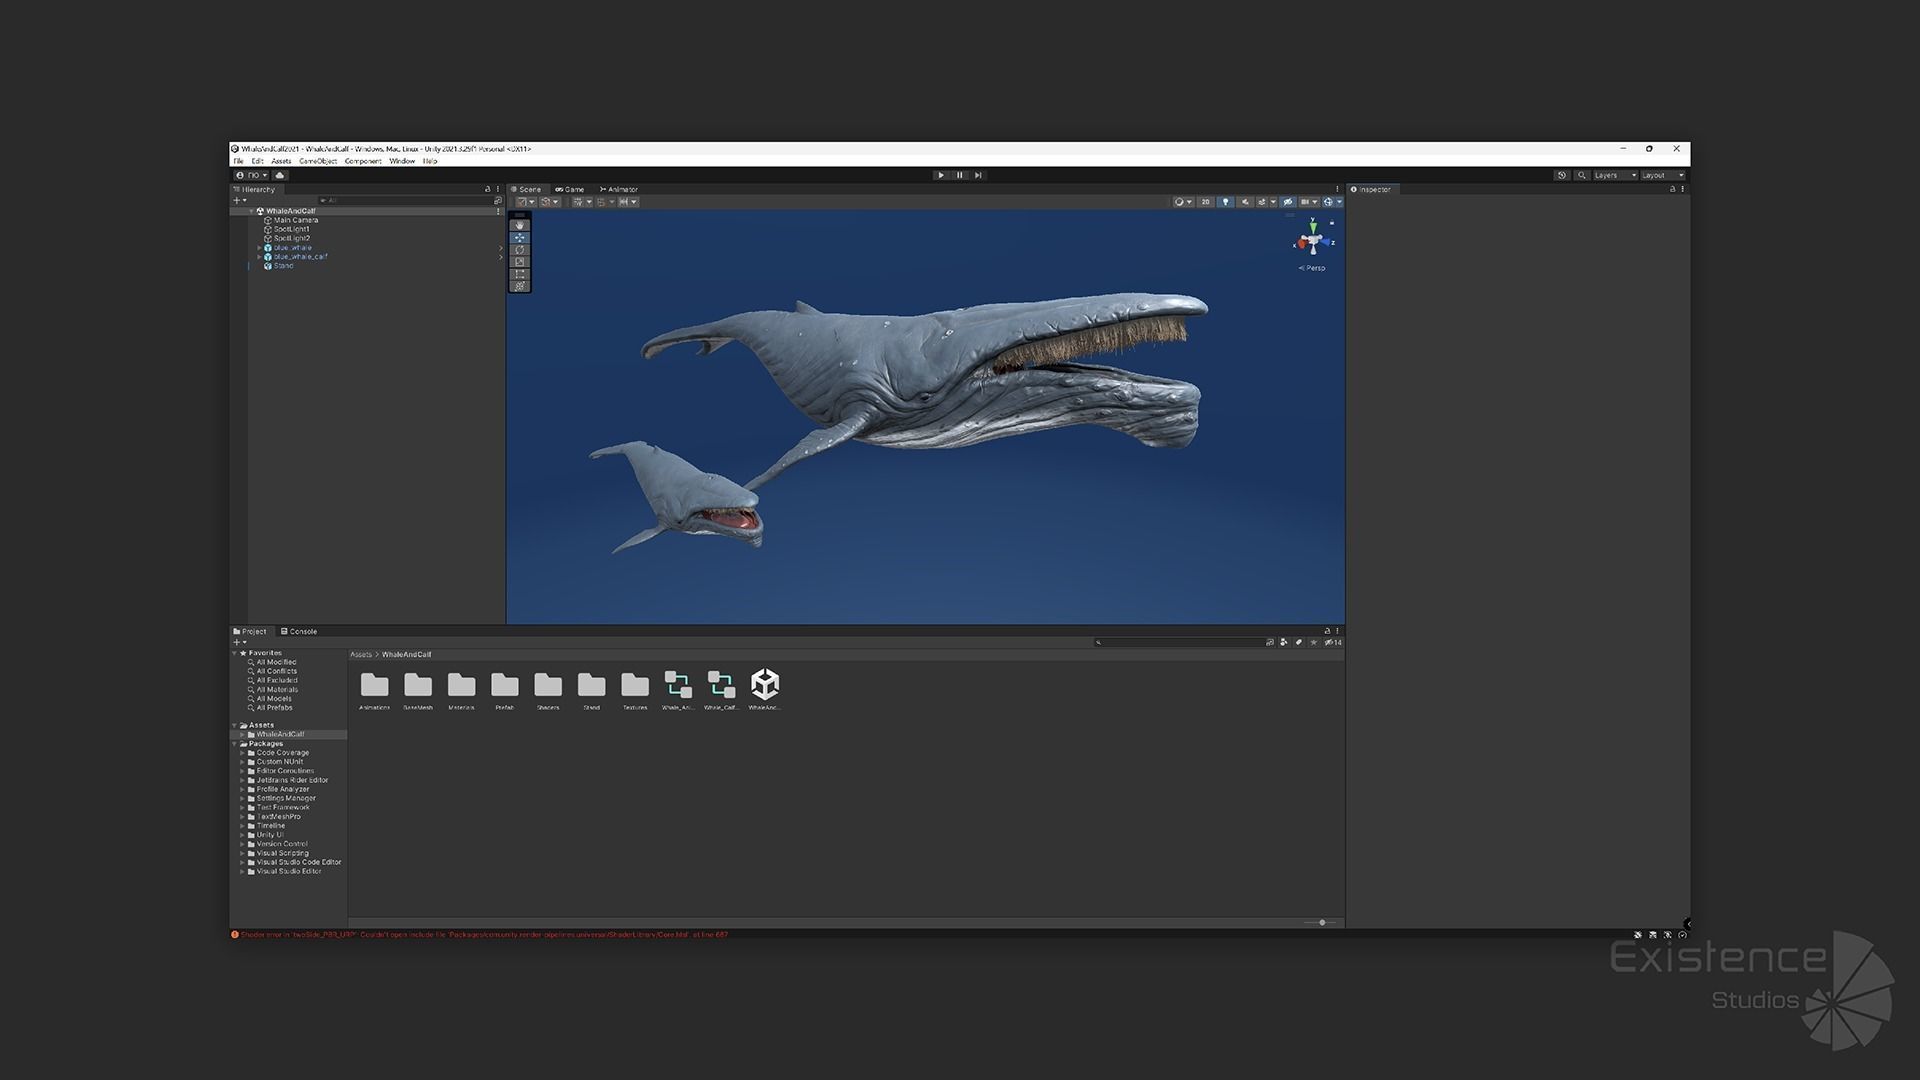
Task: Click Search by Type in Project panel
Action: 1283,642
